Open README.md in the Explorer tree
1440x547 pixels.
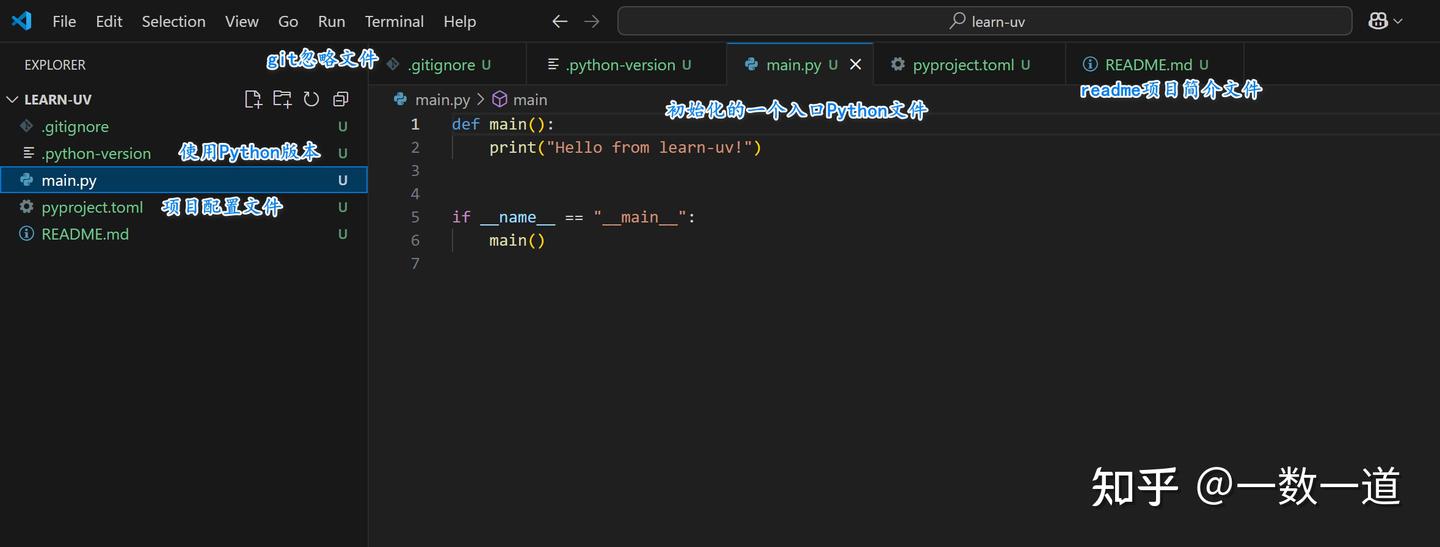coord(184,234)
